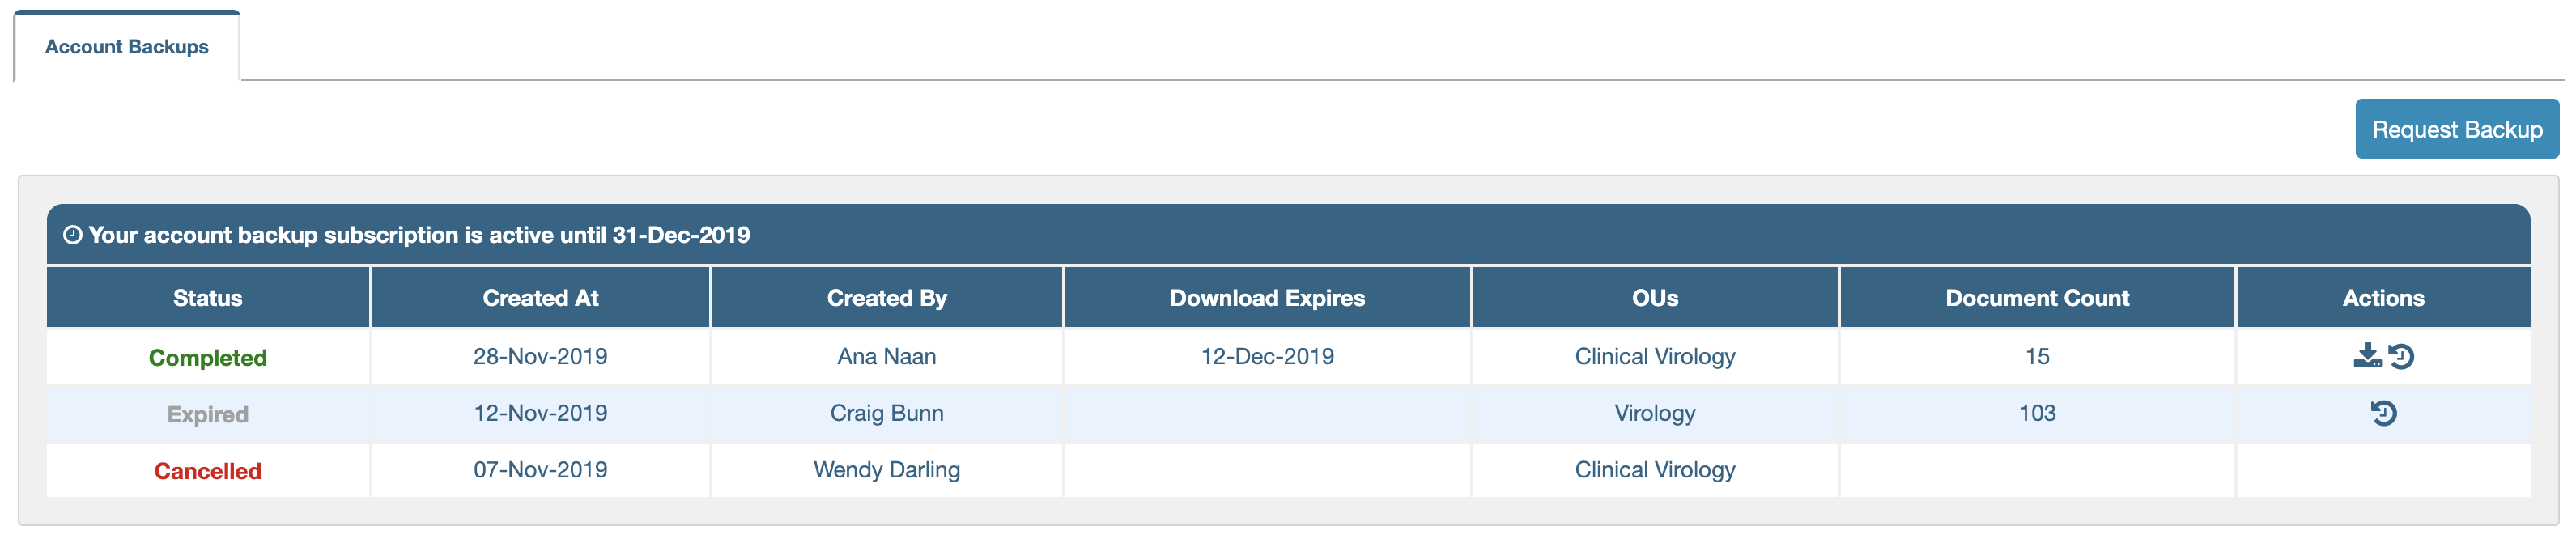
Task: Download the 28-Nov-2019 completed backup
Action: 2366,356
